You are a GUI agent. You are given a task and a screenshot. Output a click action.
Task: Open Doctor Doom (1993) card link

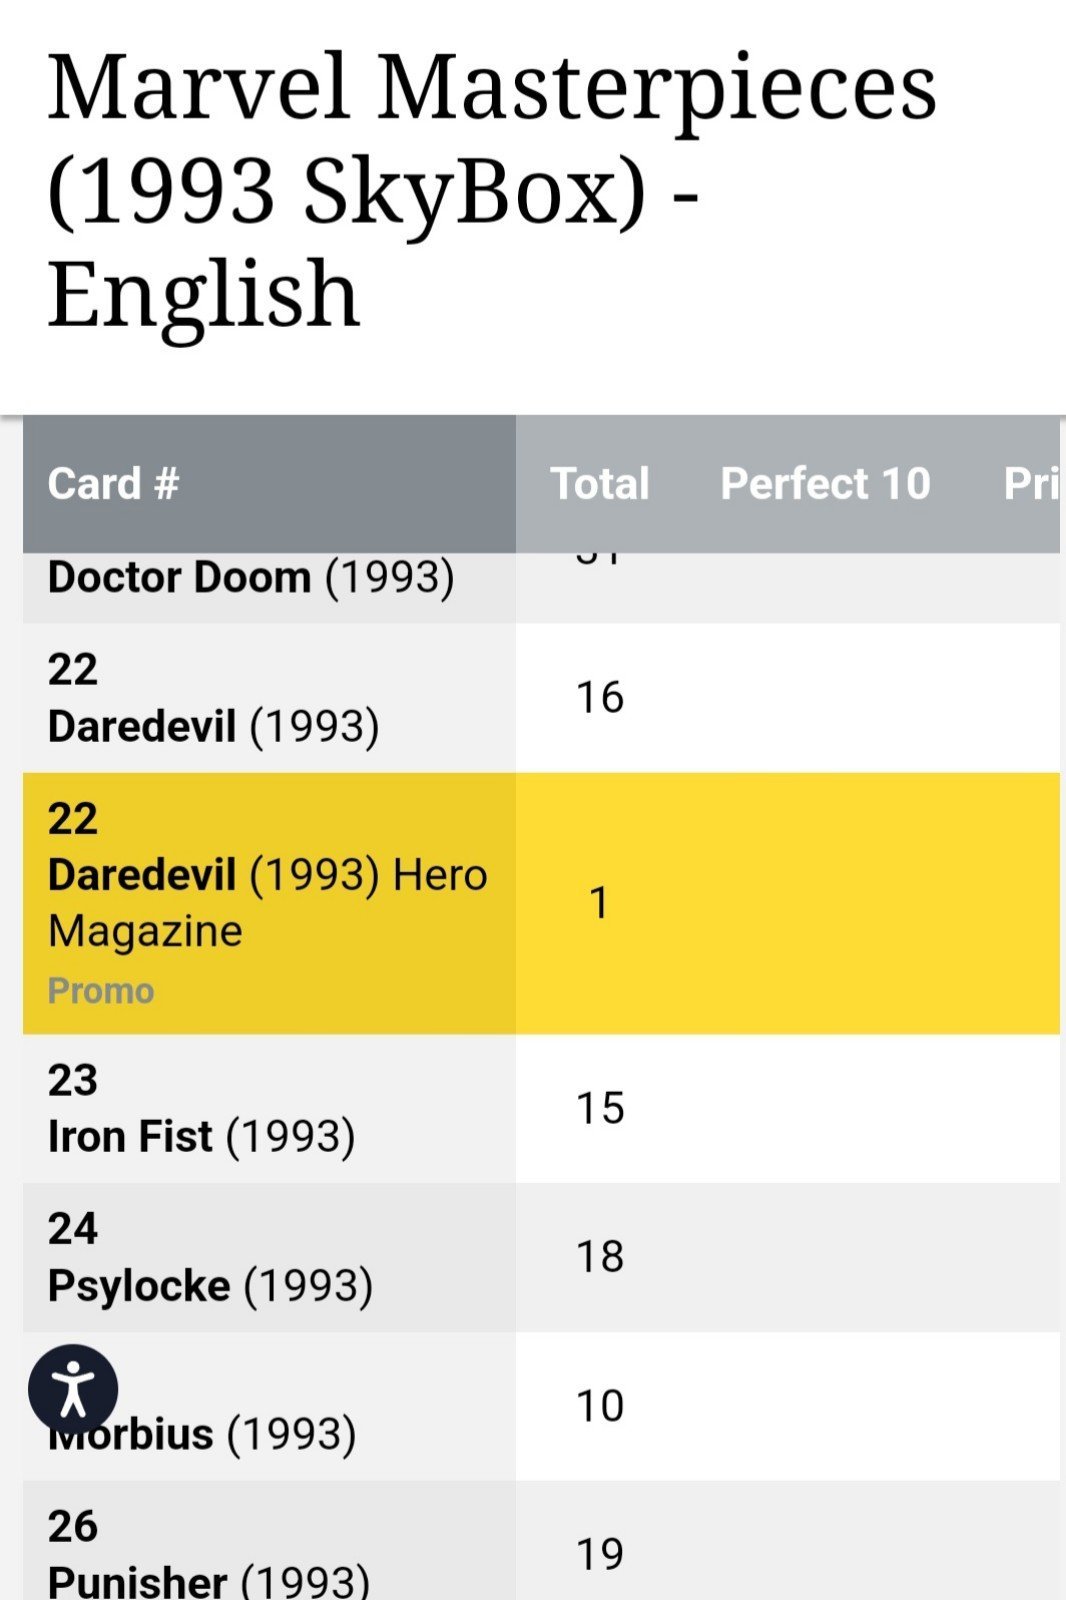pos(251,578)
